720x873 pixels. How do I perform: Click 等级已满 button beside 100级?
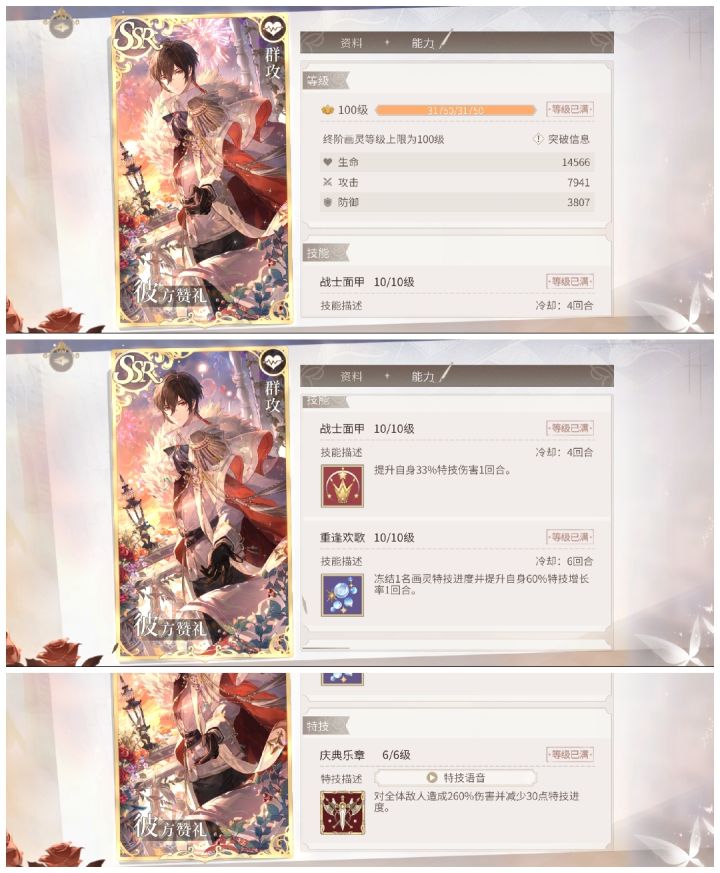570,109
